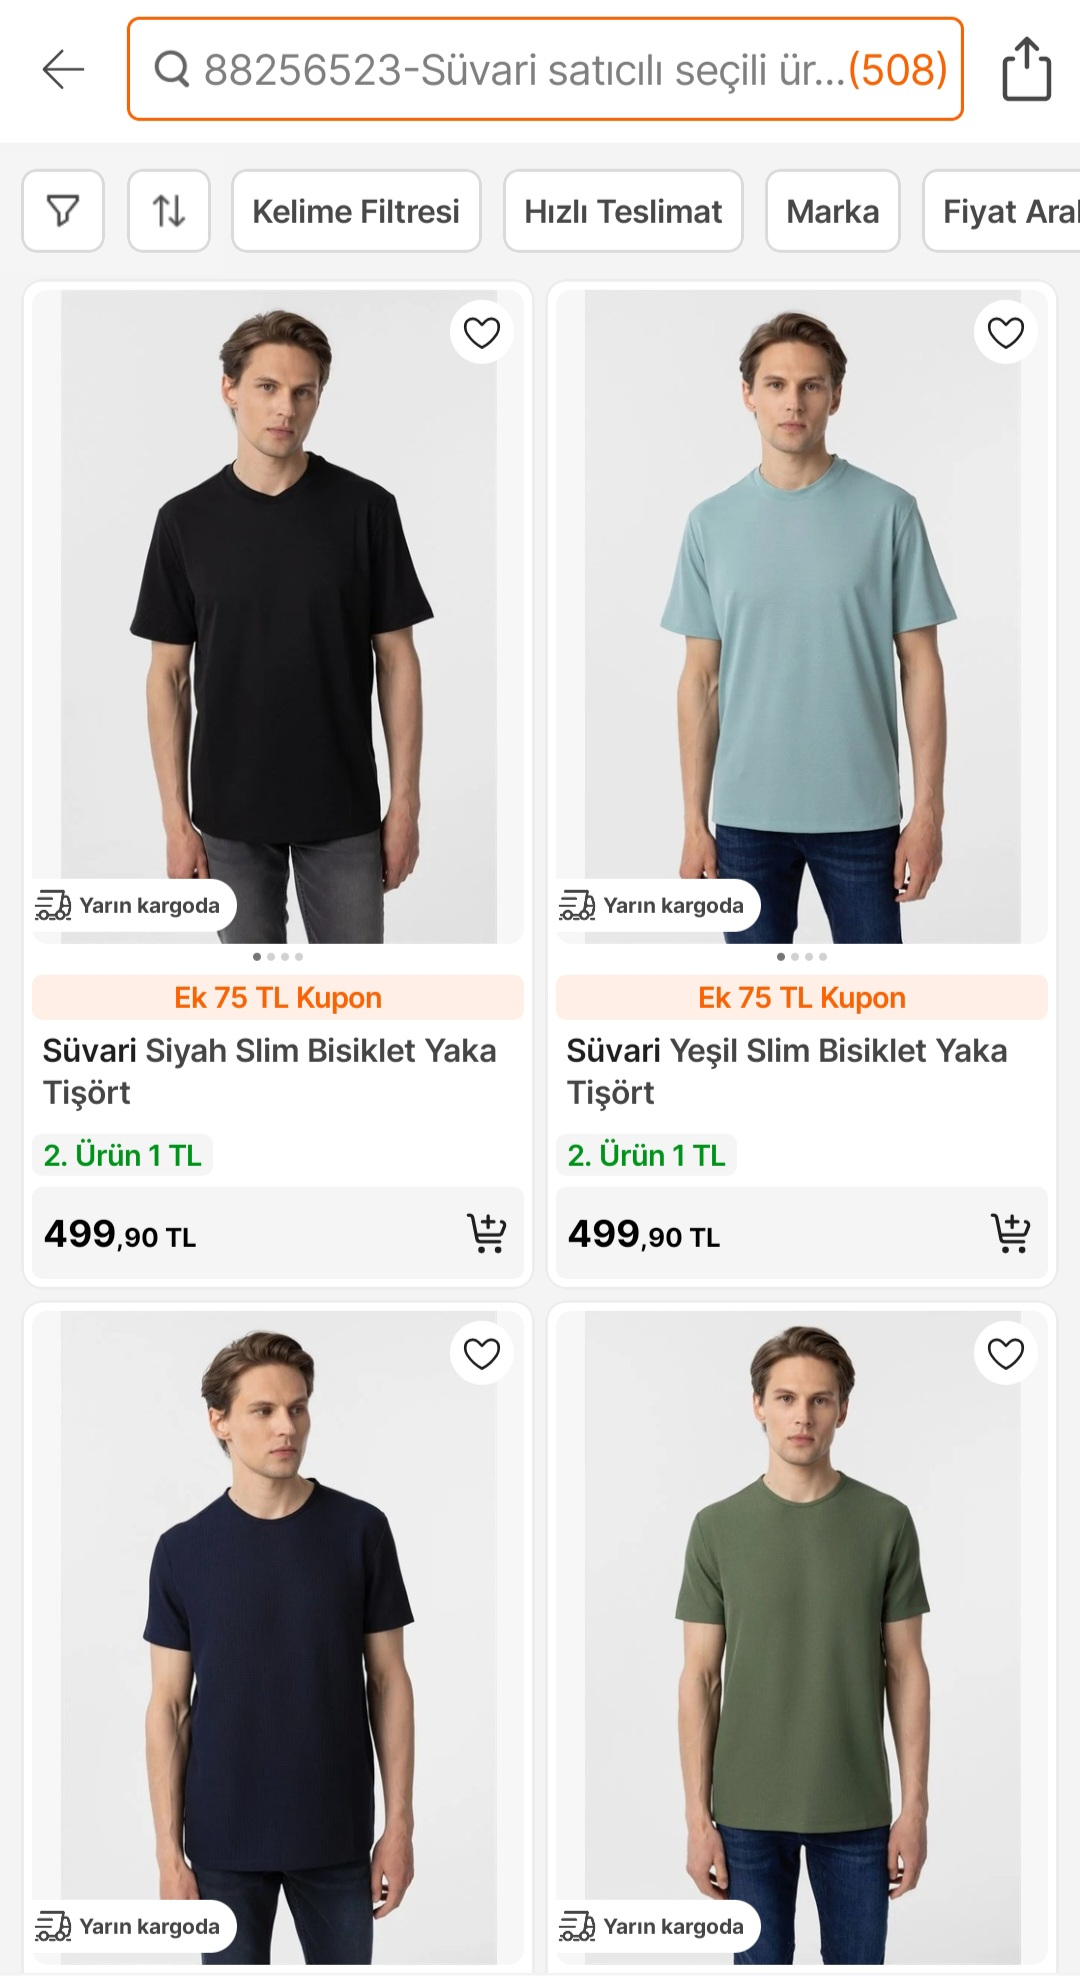This screenshot has width=1080, height=1981.
Task: Focus the search field with seller text
Action: pyautogui.click(x=545, y=69)
